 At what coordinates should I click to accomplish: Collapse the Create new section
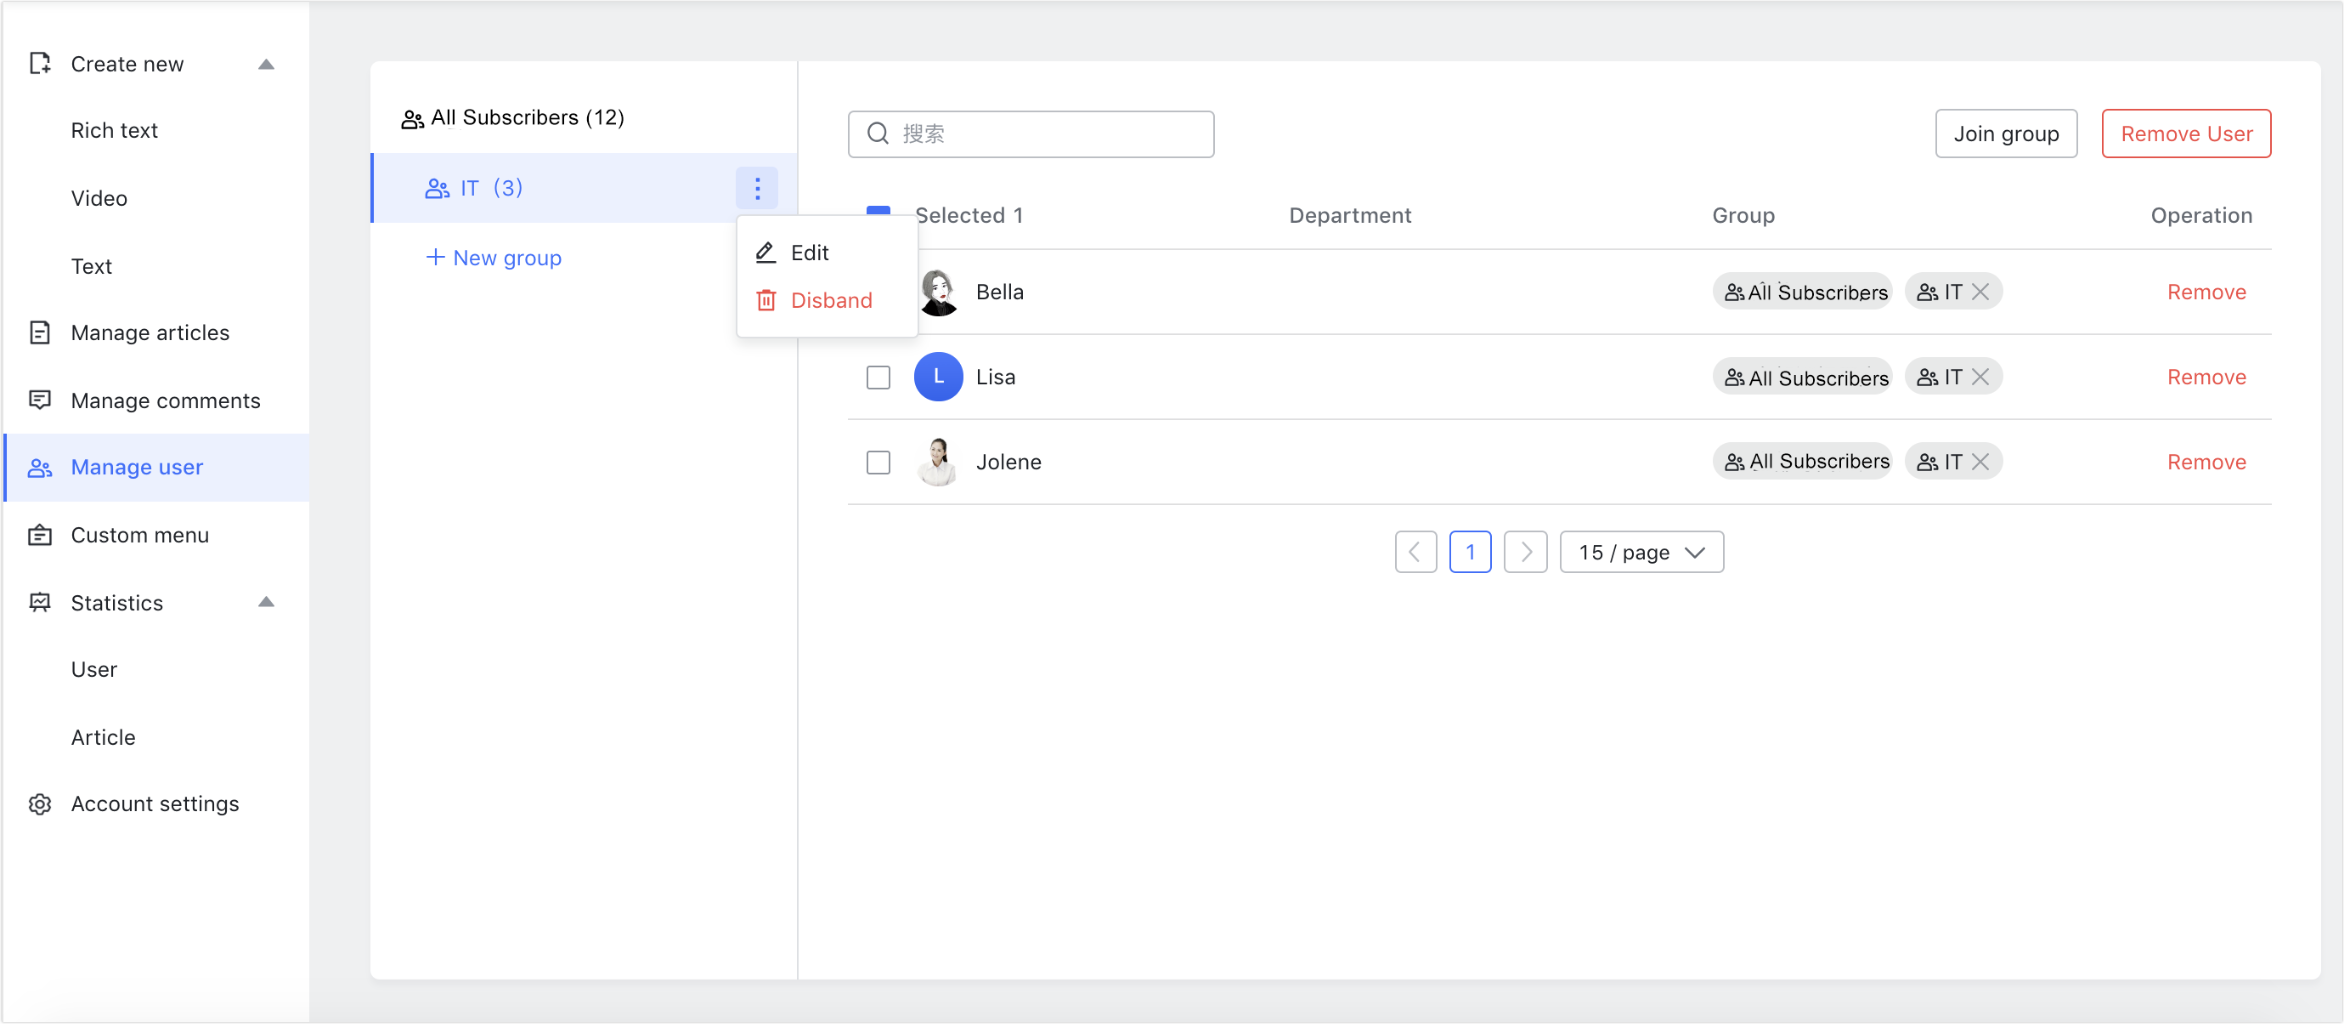point(266,63)
